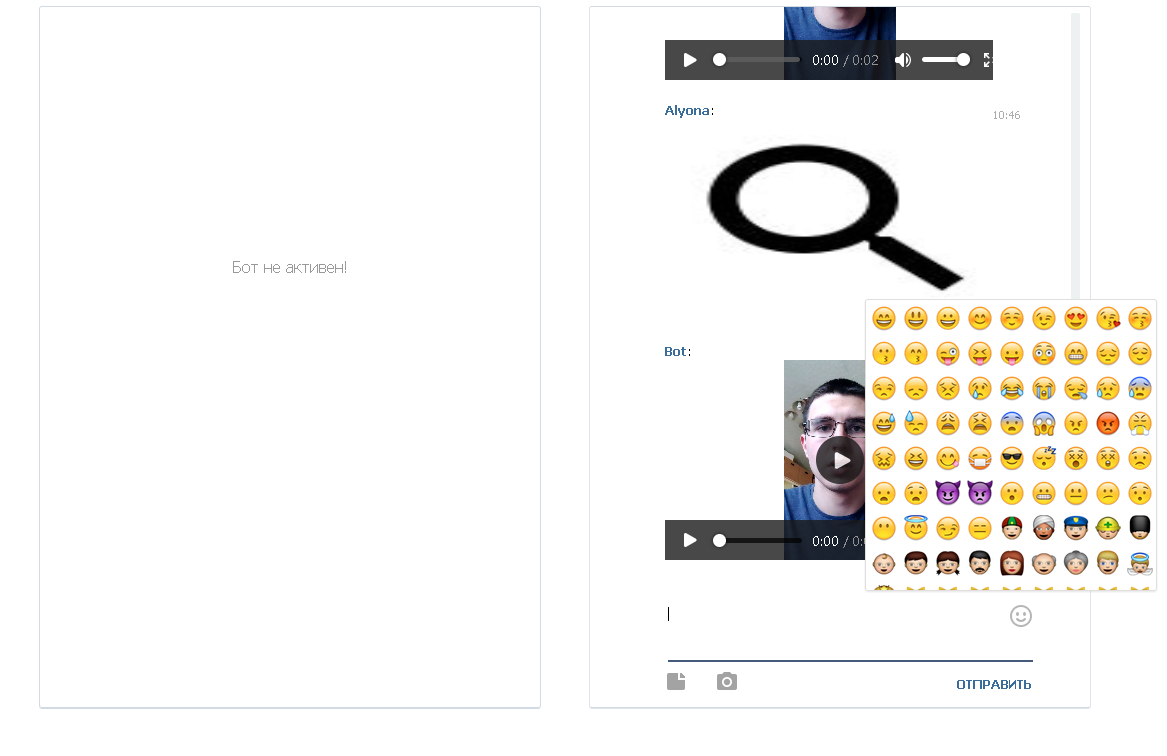
Task: Select the loudly crying emoji
Action: [1044, 388]
